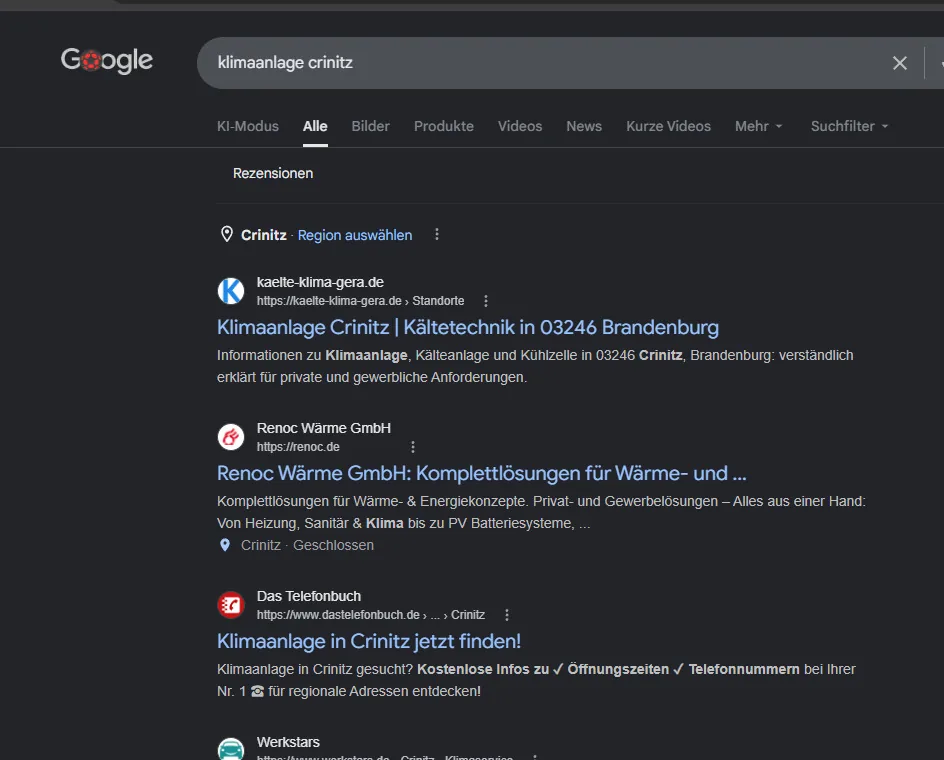This screenshot has width=944, height=760.
Task: Click the Renoc Wärme GmbH favicon
Action: point(231,437)
